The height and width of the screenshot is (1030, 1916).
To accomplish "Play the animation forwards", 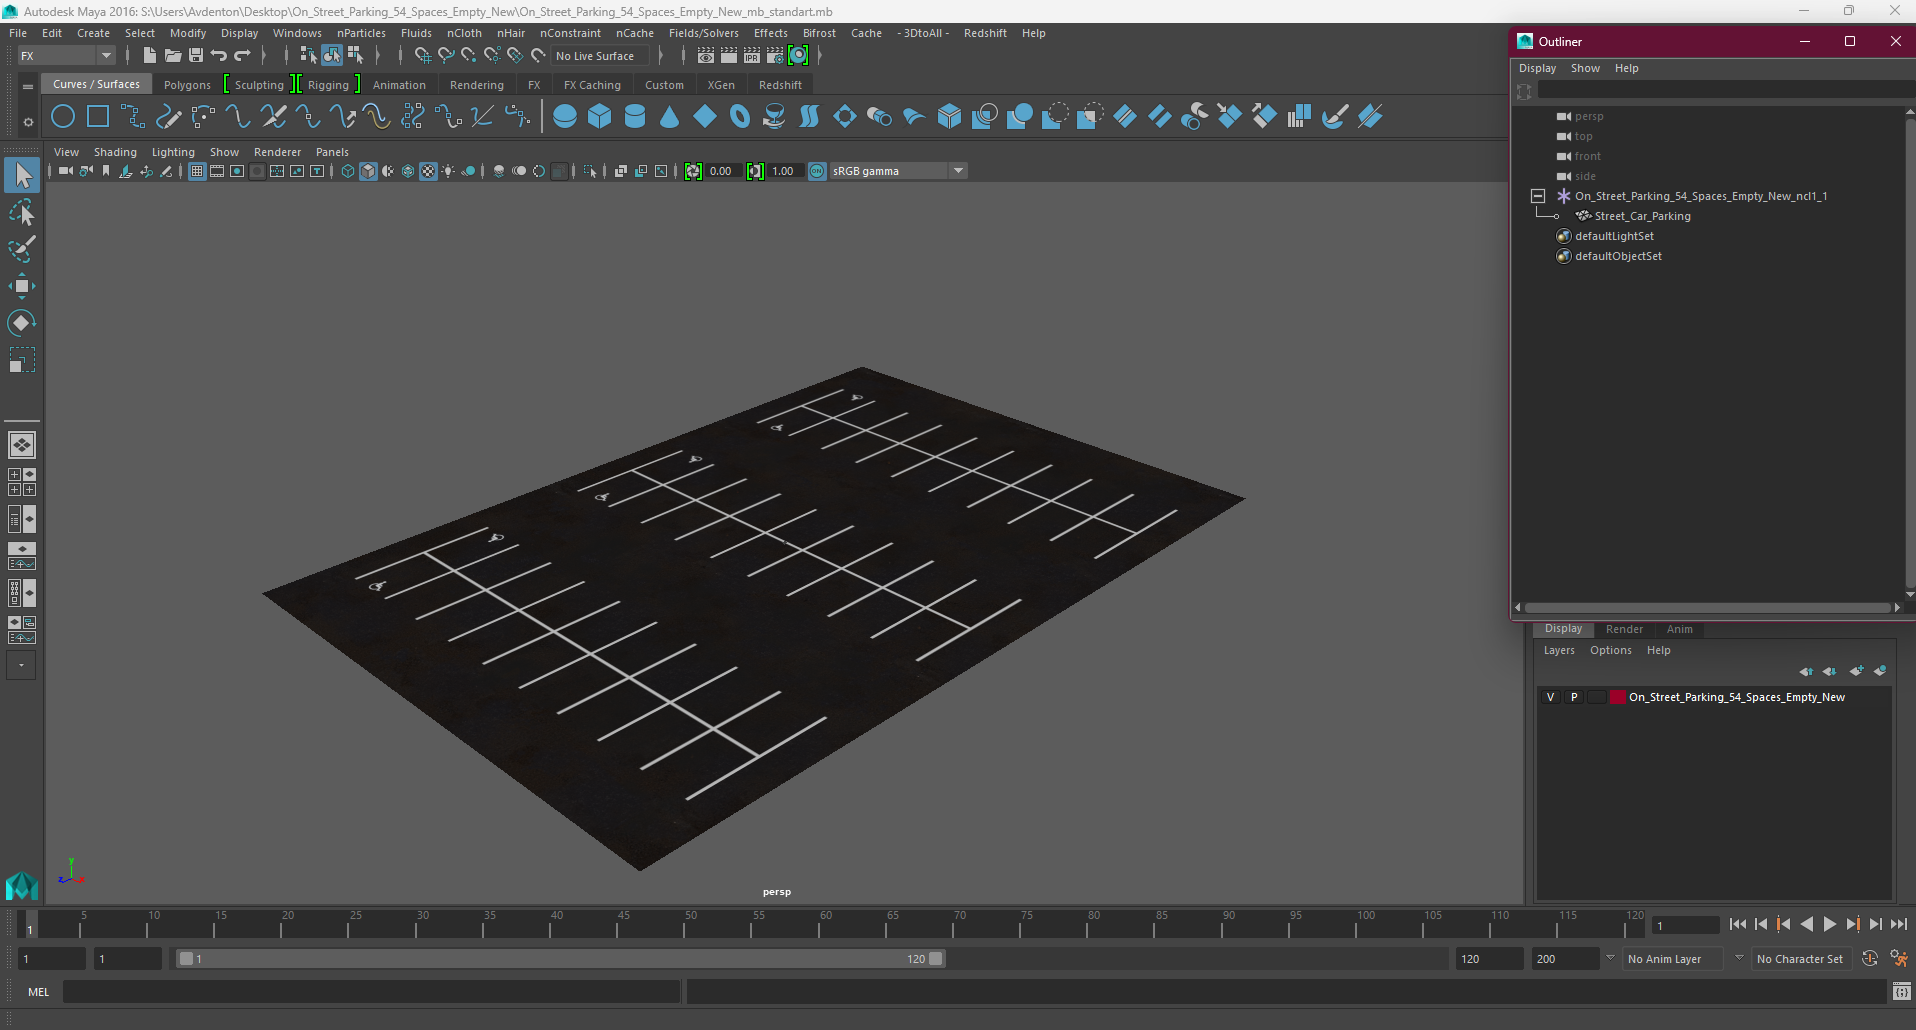I will [x=1829, y=925].
